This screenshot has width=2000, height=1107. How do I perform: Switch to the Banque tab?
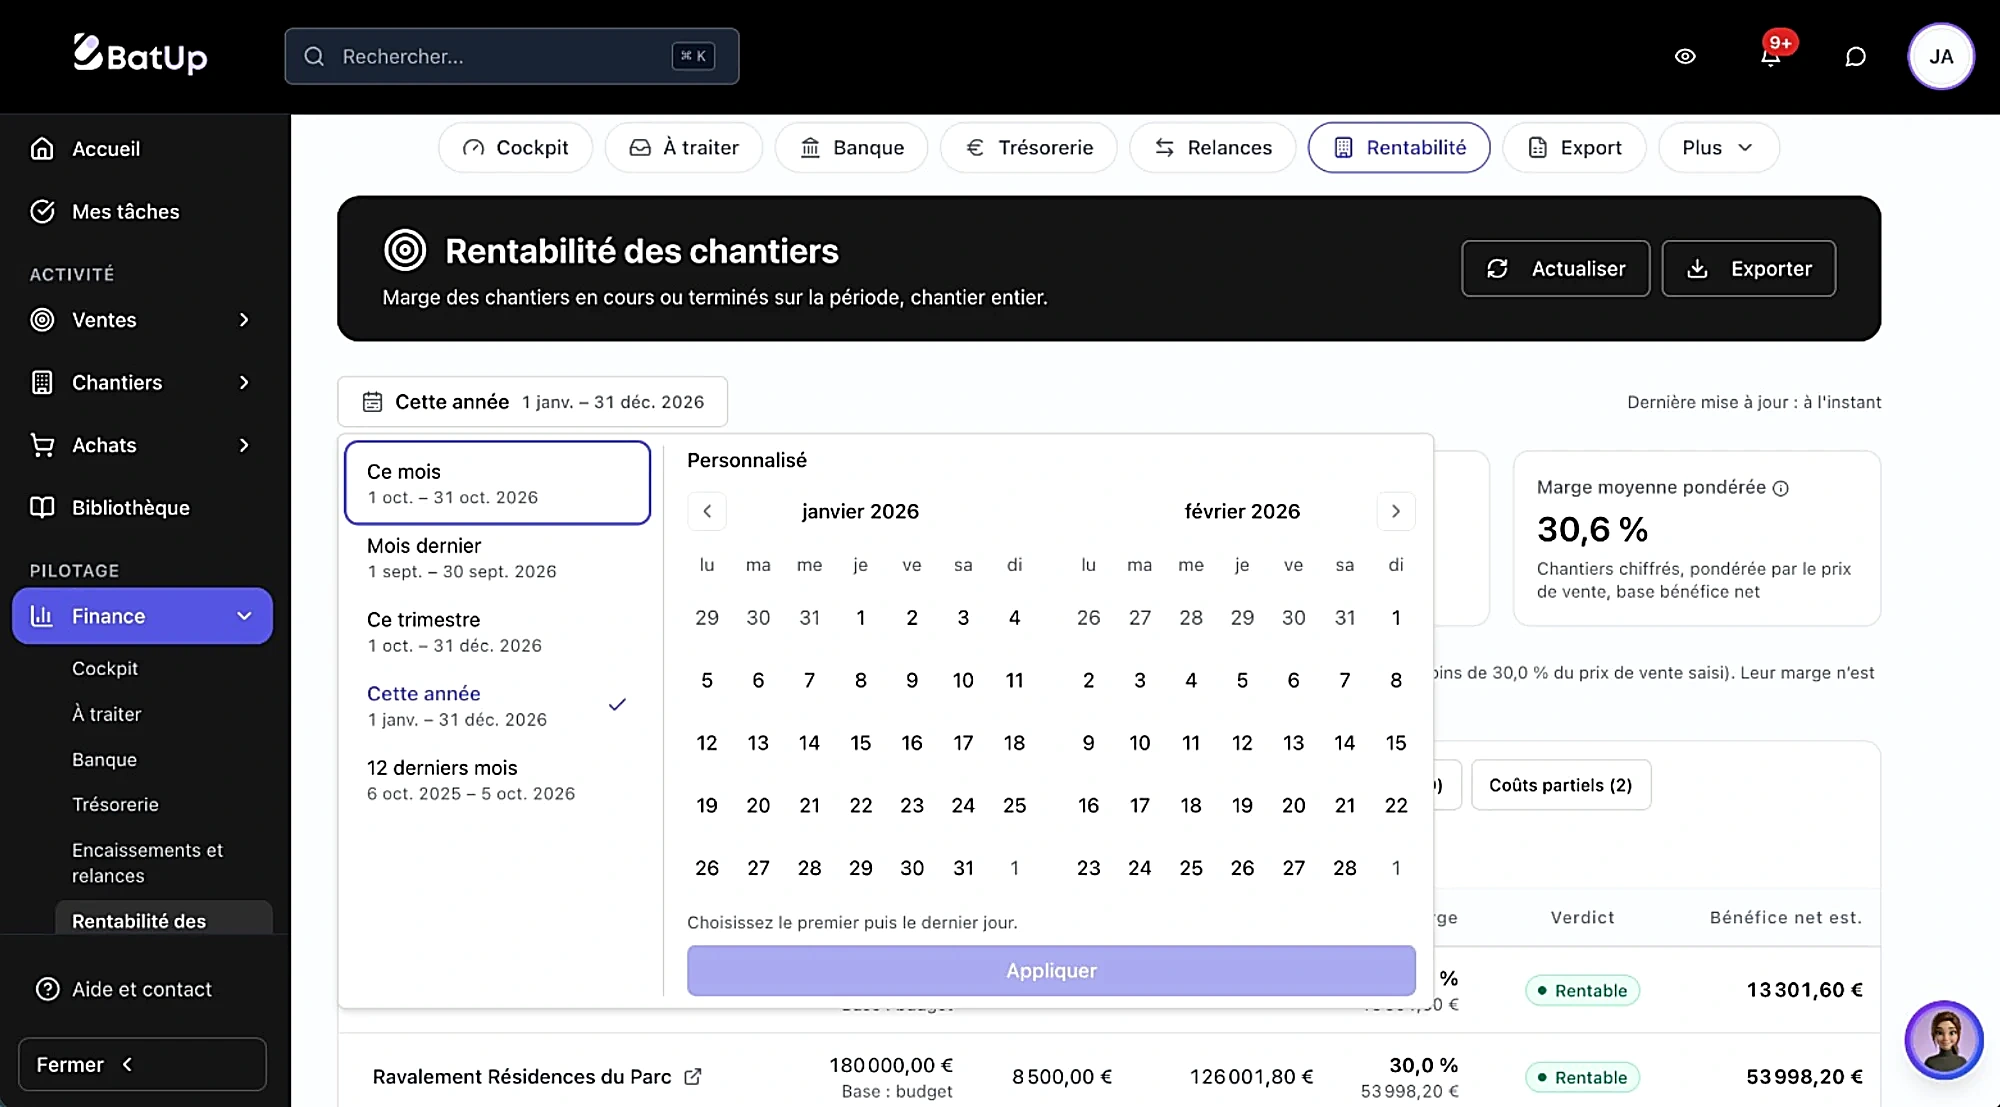(852, 148)
